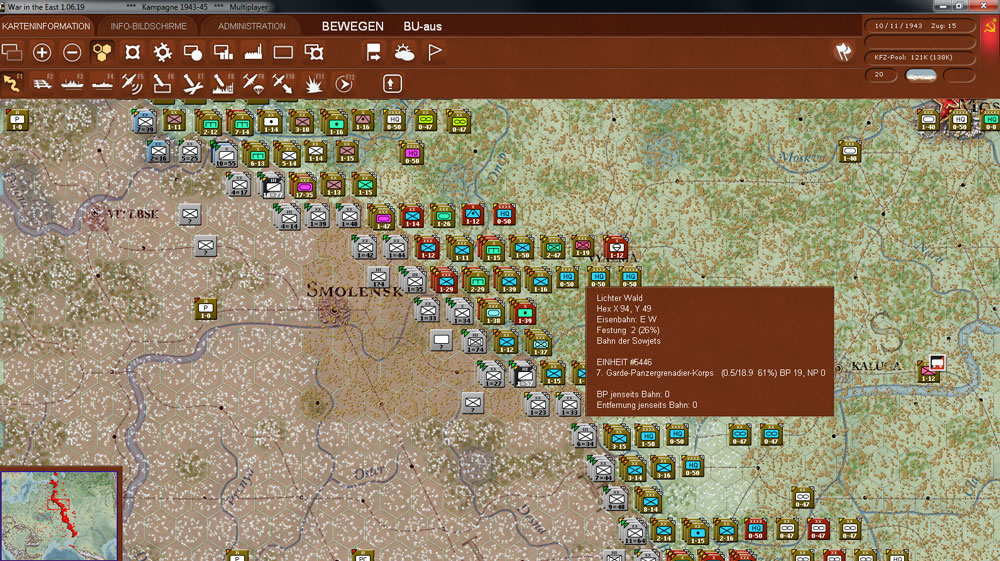The image size is (1000, 561).
Task: Click the pennant flag icon
Action: coord(434,52)
